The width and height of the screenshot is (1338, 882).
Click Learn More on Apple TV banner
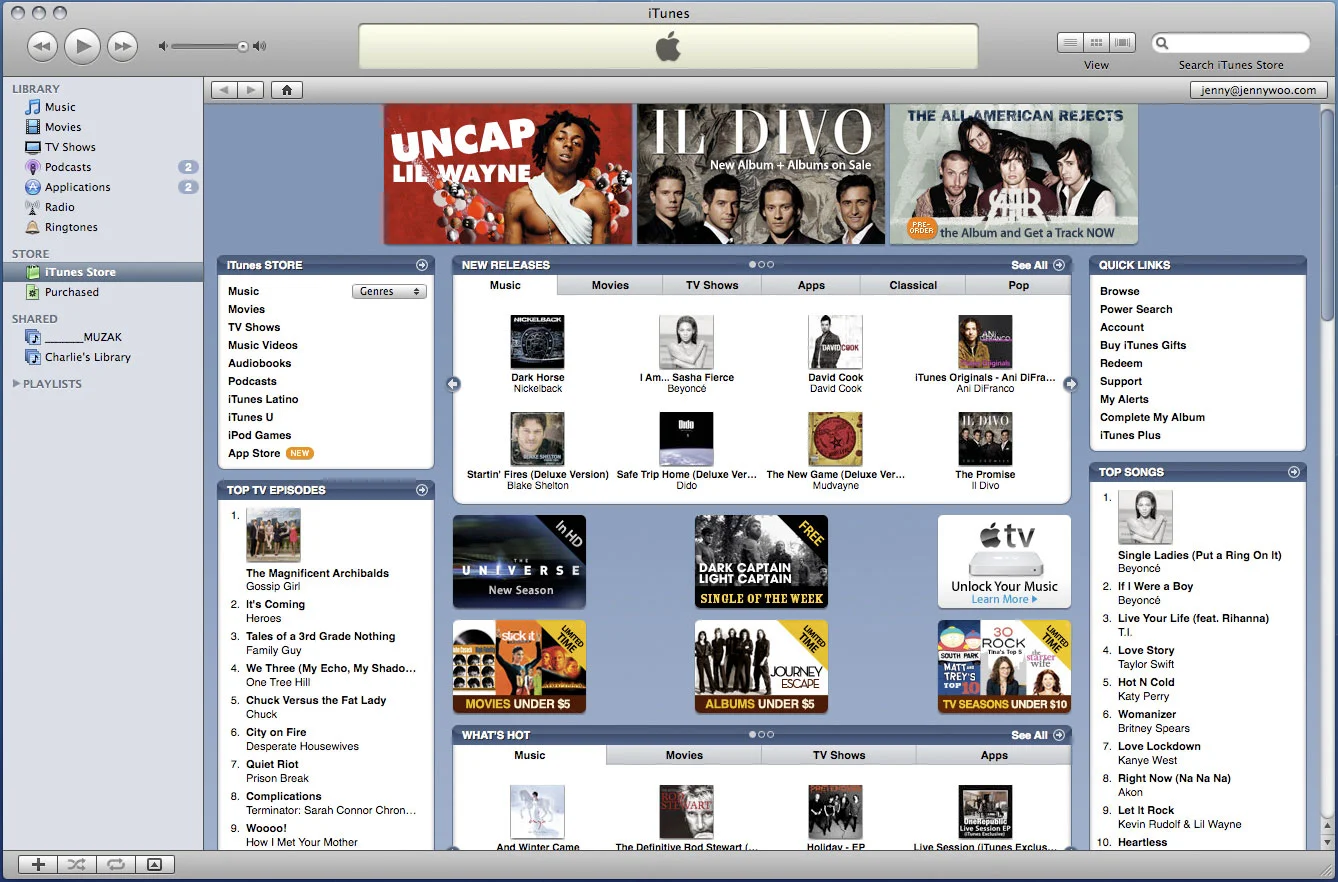(1004, 600)
